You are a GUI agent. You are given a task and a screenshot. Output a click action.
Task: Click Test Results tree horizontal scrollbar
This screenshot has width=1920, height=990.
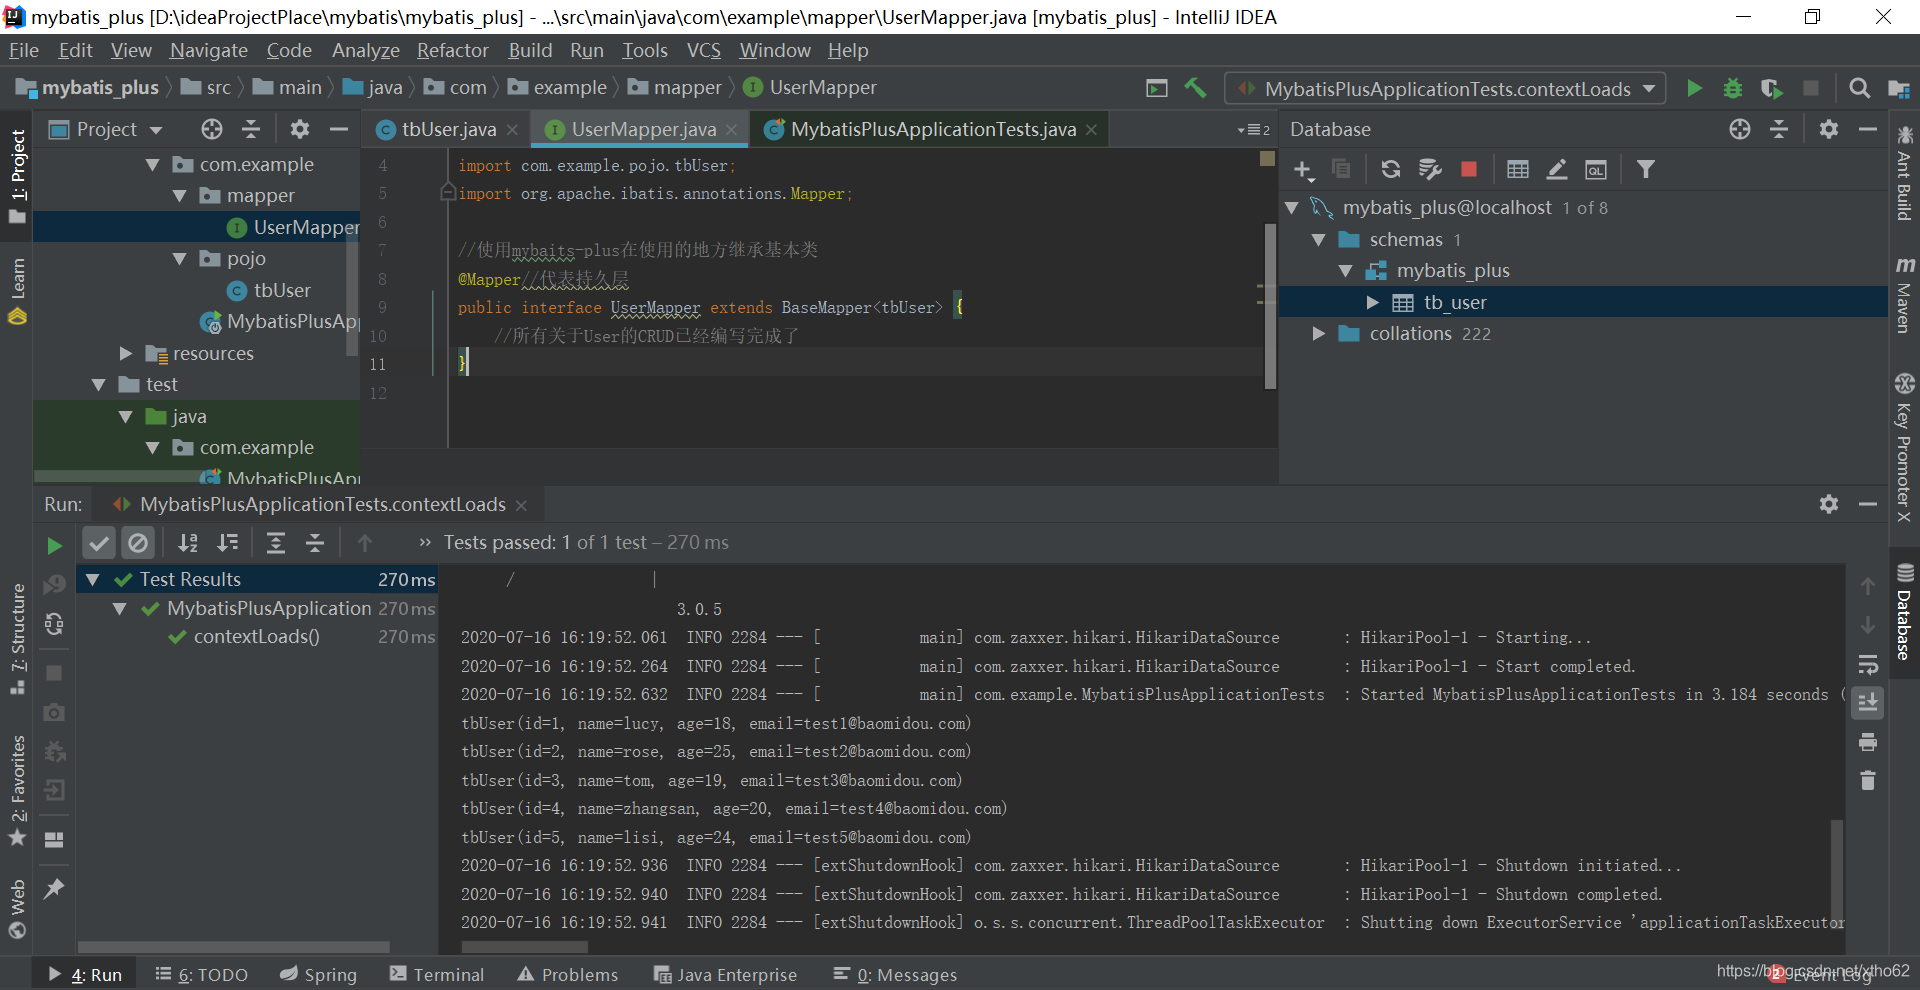233,946
